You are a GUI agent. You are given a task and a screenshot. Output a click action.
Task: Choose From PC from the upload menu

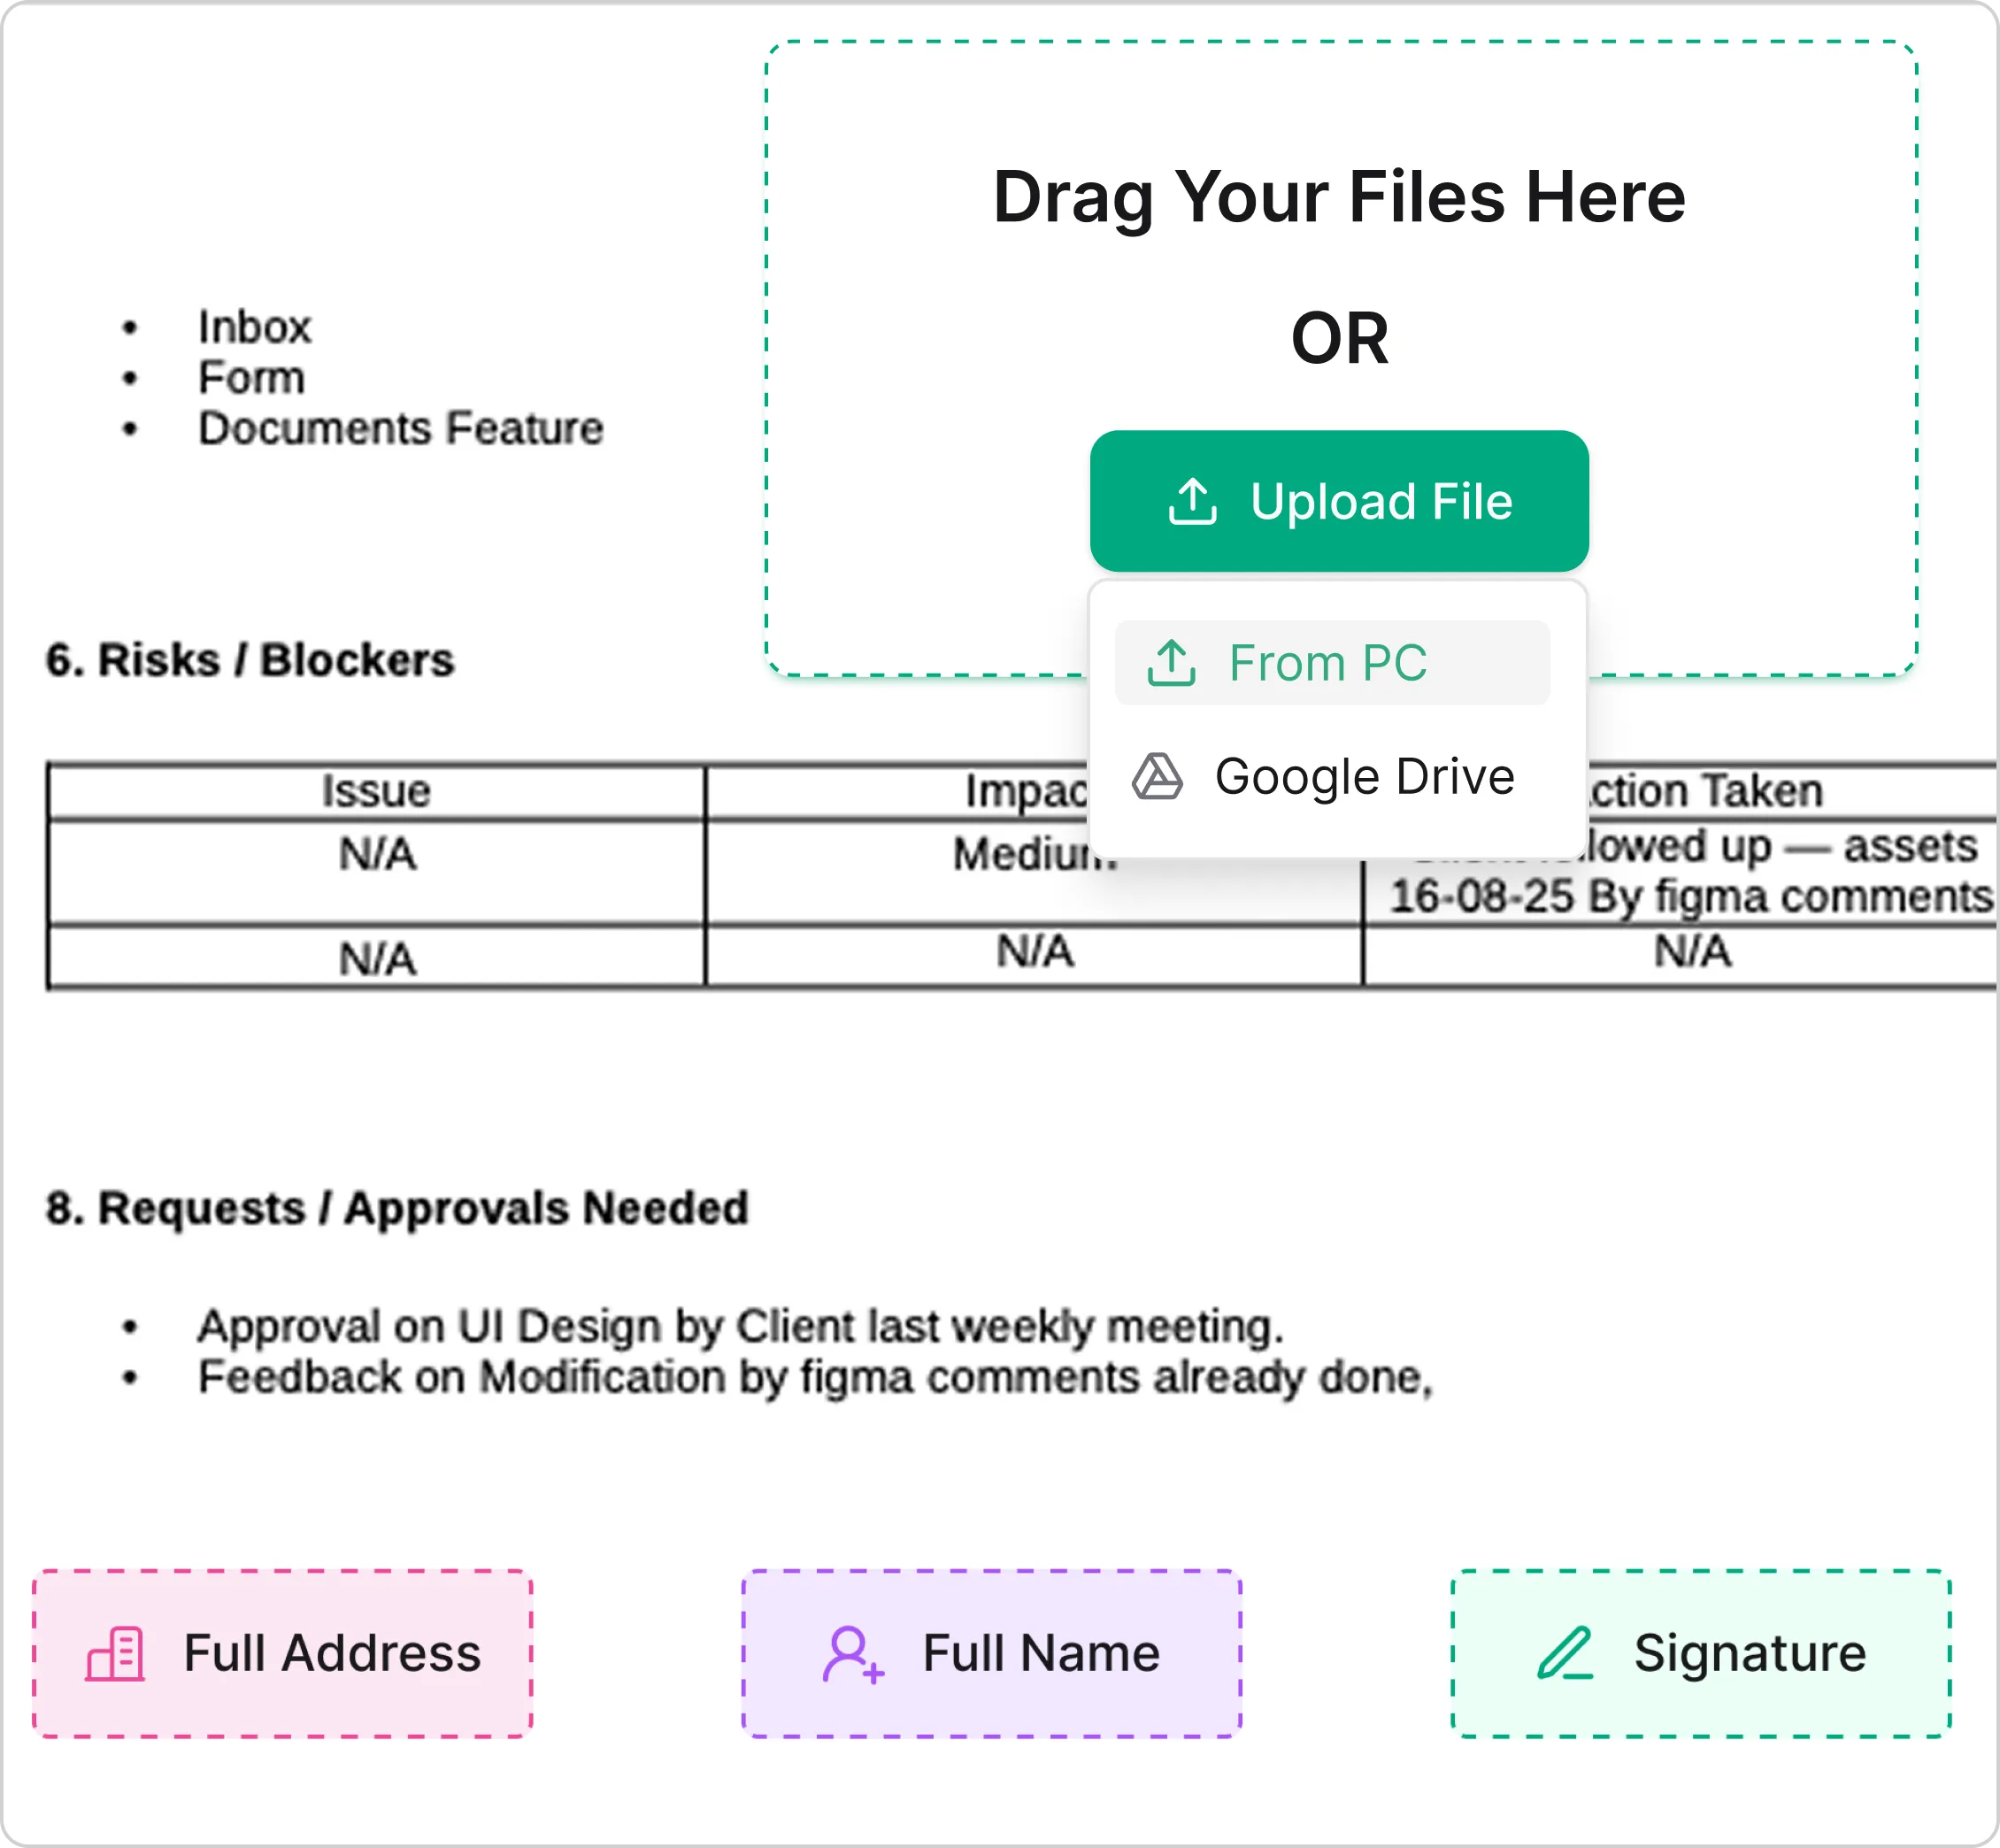click(1330, 662)
